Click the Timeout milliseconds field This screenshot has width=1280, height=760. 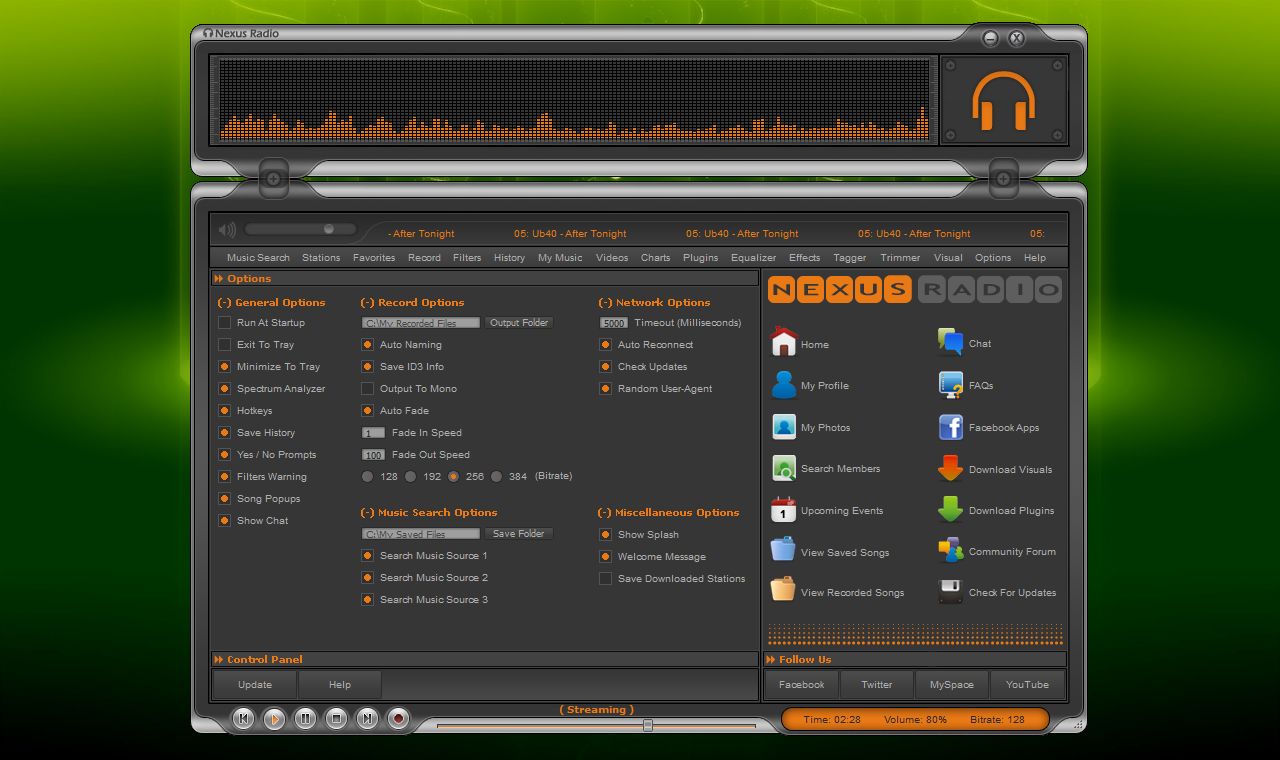click(x=614, y=323)
